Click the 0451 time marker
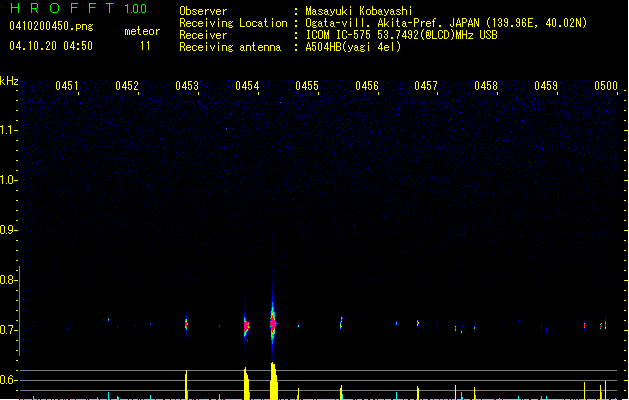 click(x=67, y=87)
